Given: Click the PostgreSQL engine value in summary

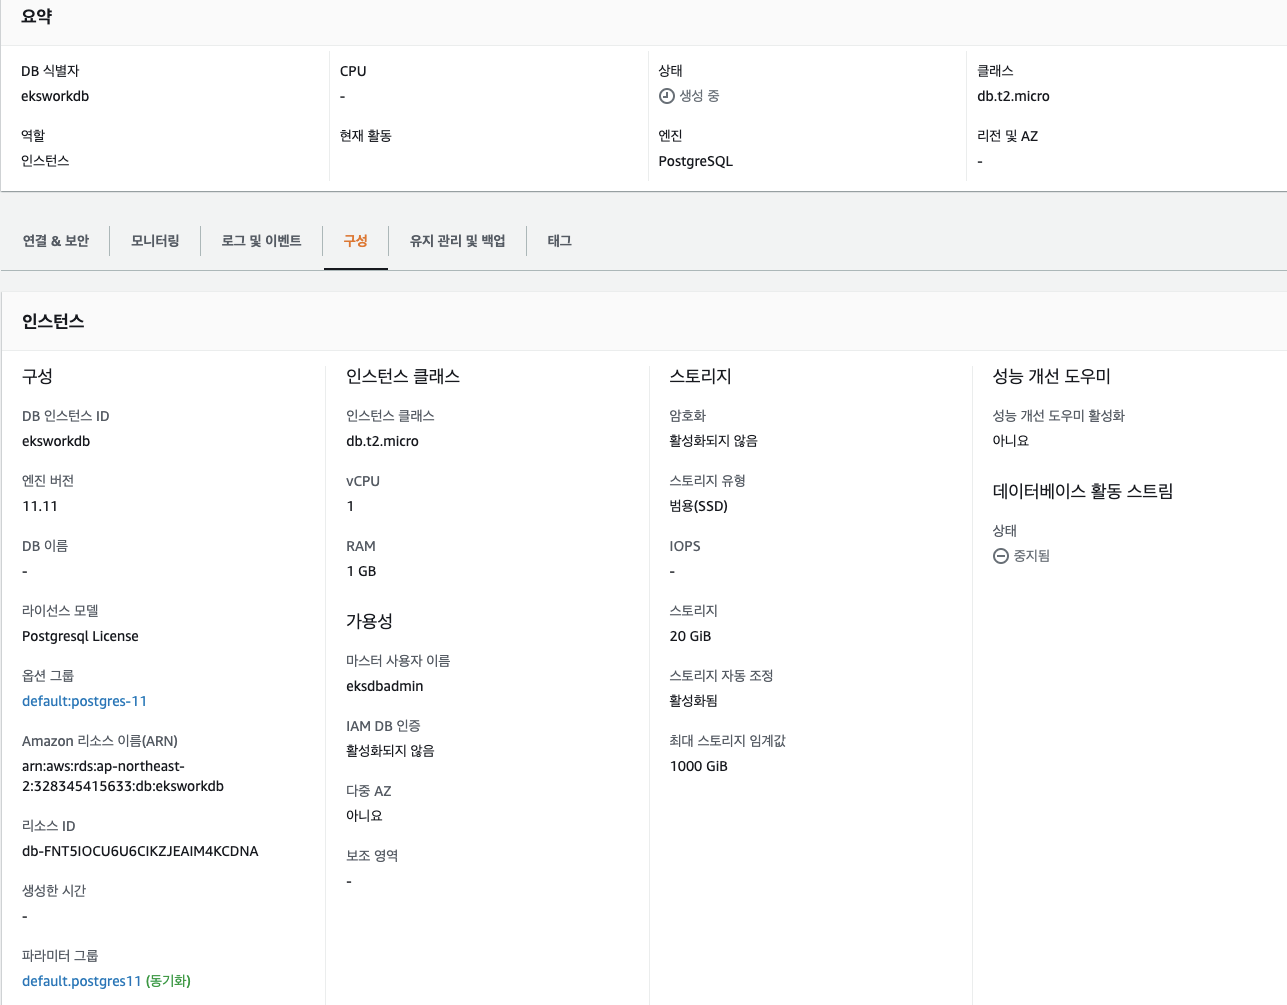Looking at the screenshot, I should [x=695, y=161].
